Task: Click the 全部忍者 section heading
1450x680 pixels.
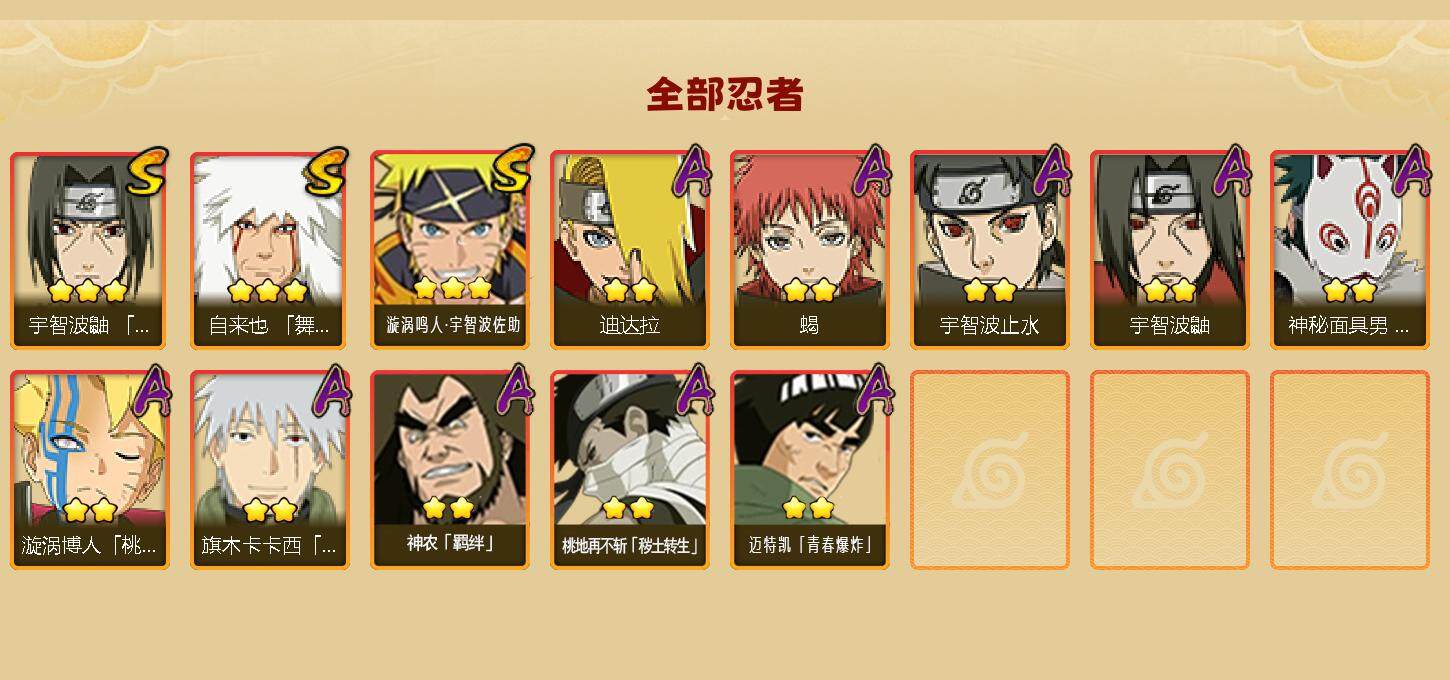Action: coord(725,95)
